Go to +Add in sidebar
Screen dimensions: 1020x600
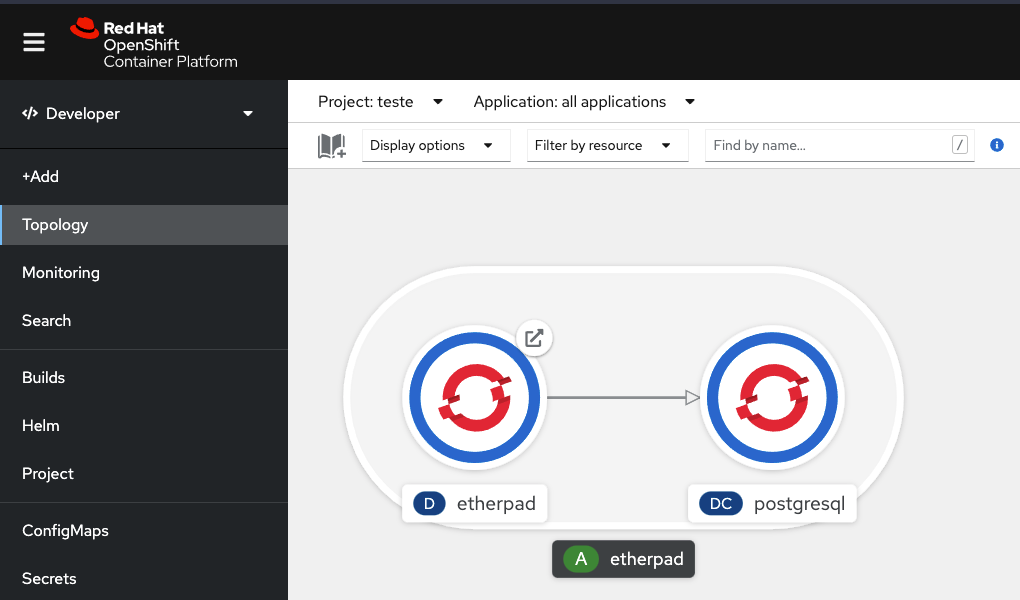144,176
